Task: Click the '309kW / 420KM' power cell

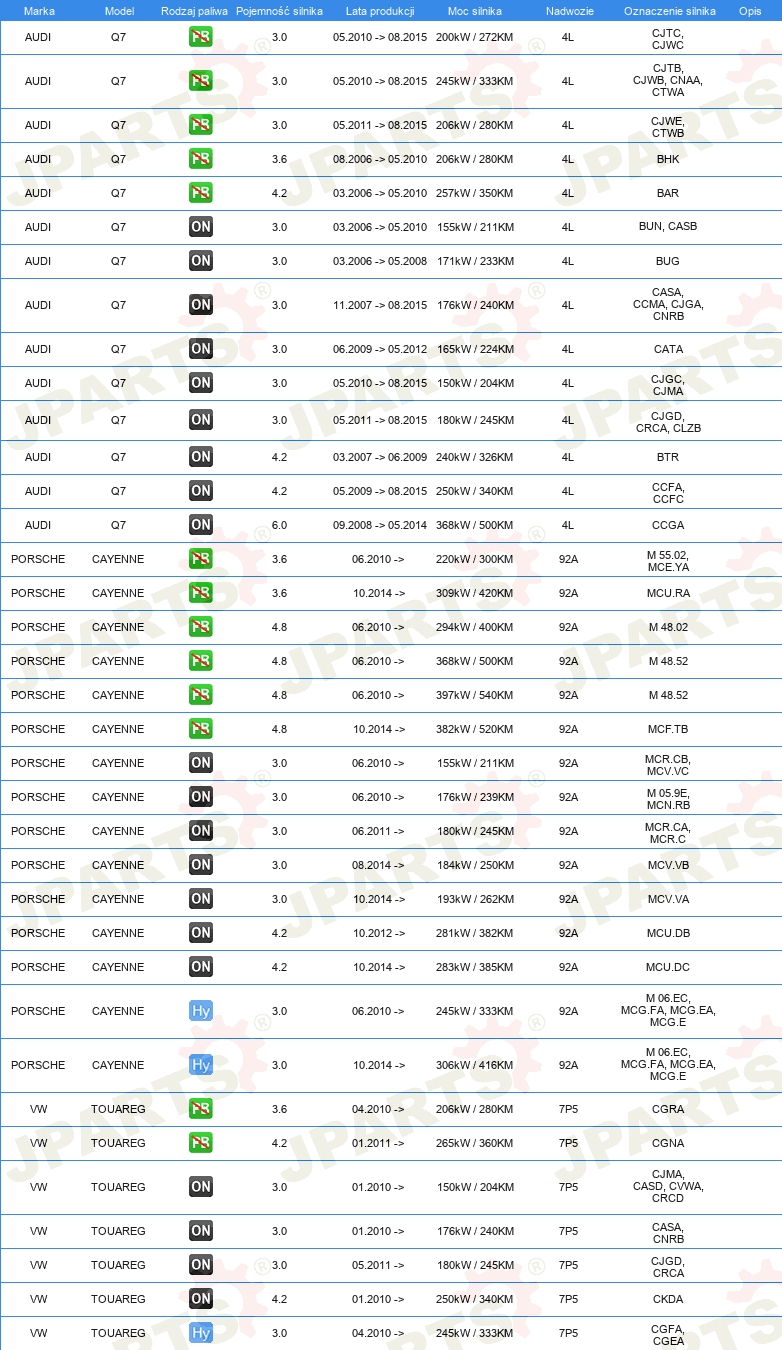Action: click(475, 593)
